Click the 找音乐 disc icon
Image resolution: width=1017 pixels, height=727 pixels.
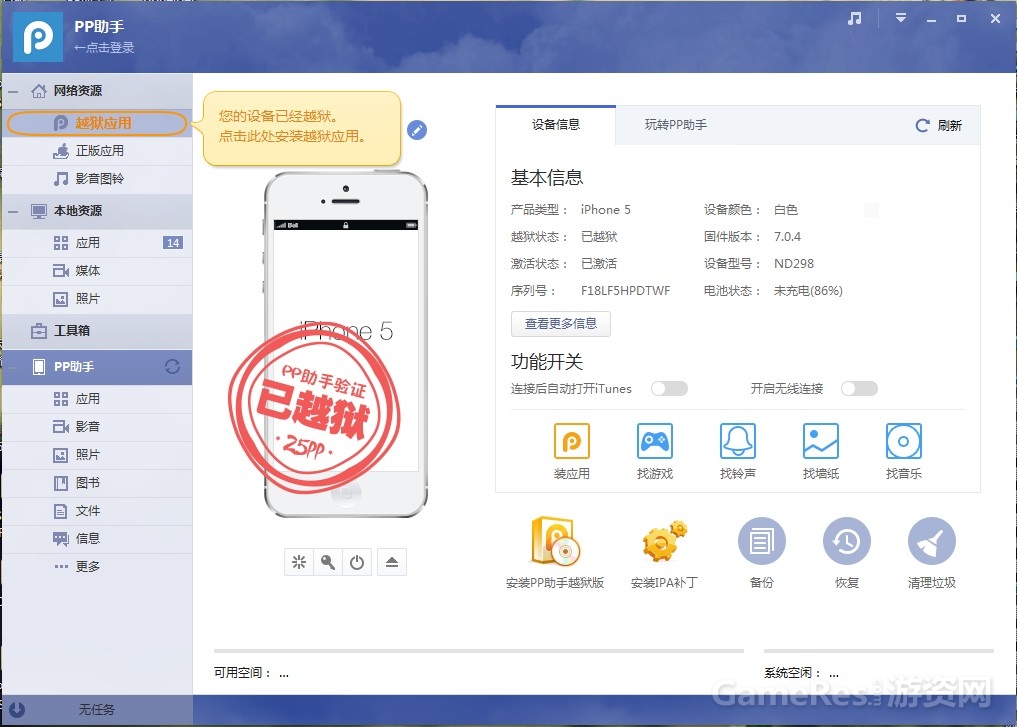[904, 442]
